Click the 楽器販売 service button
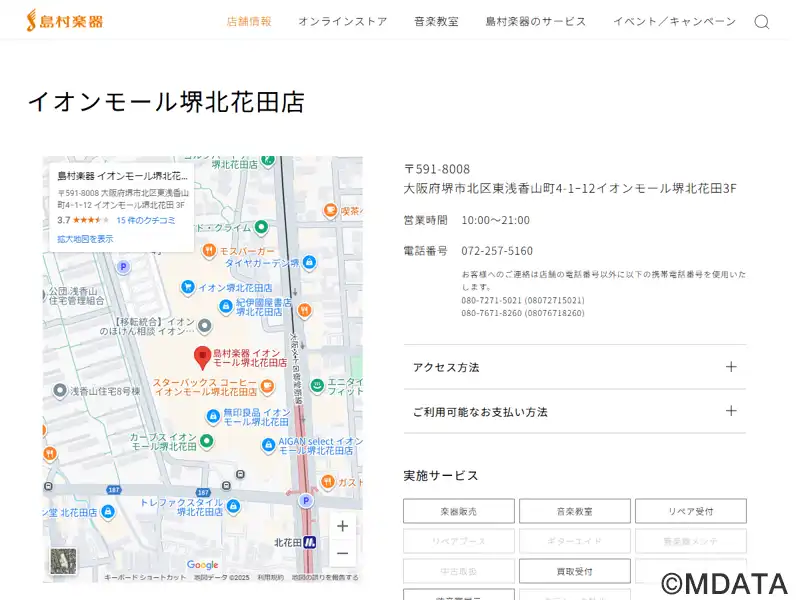This screenshot has height=600, width=800. 459,511
